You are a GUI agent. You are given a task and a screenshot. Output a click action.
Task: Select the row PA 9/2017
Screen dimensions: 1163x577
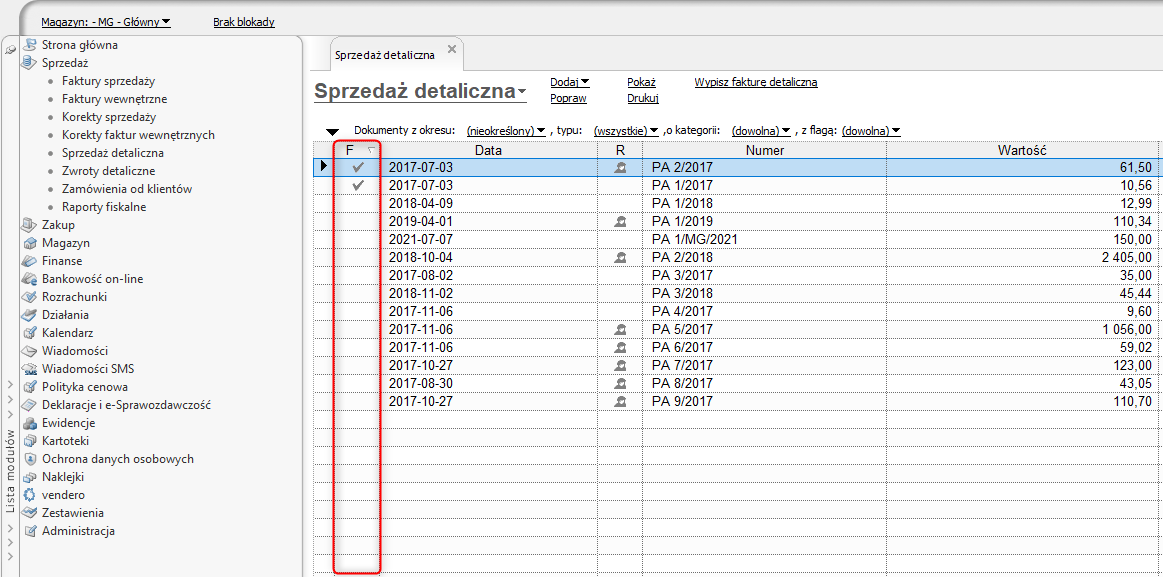(x=734, y=401)
